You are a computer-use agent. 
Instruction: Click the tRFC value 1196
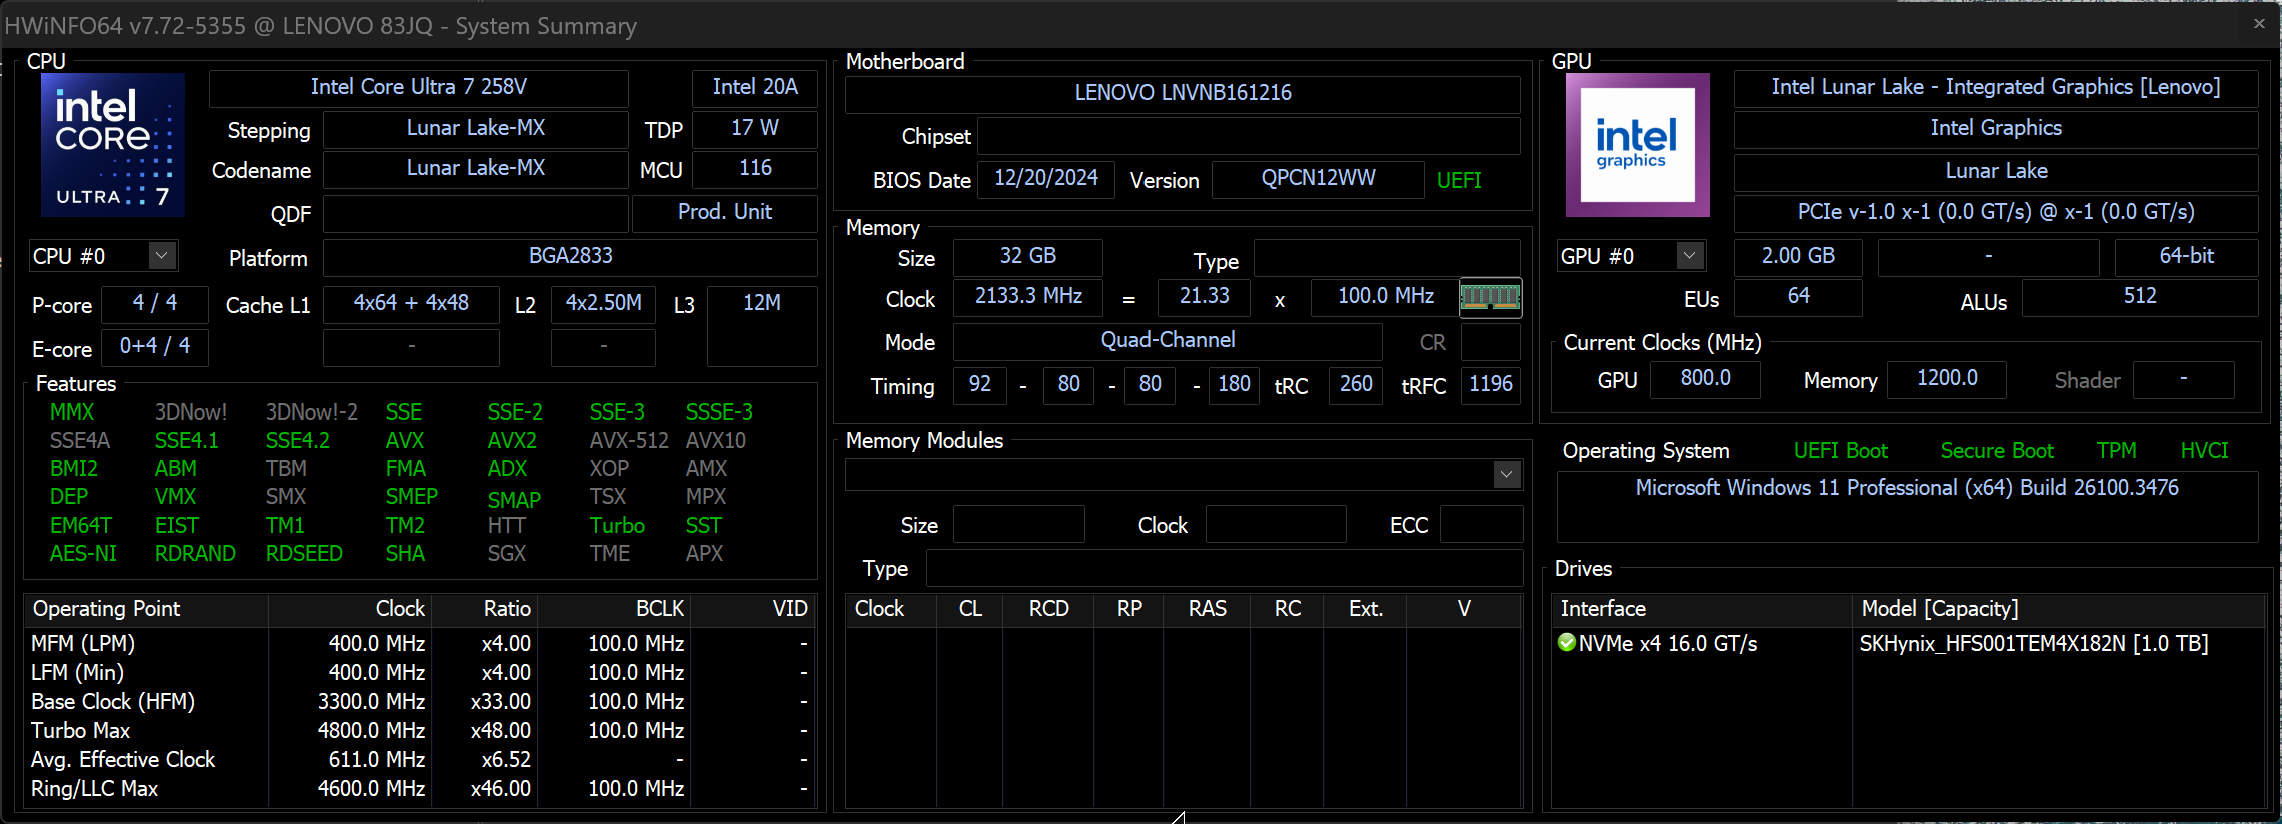pos(1491,384)
